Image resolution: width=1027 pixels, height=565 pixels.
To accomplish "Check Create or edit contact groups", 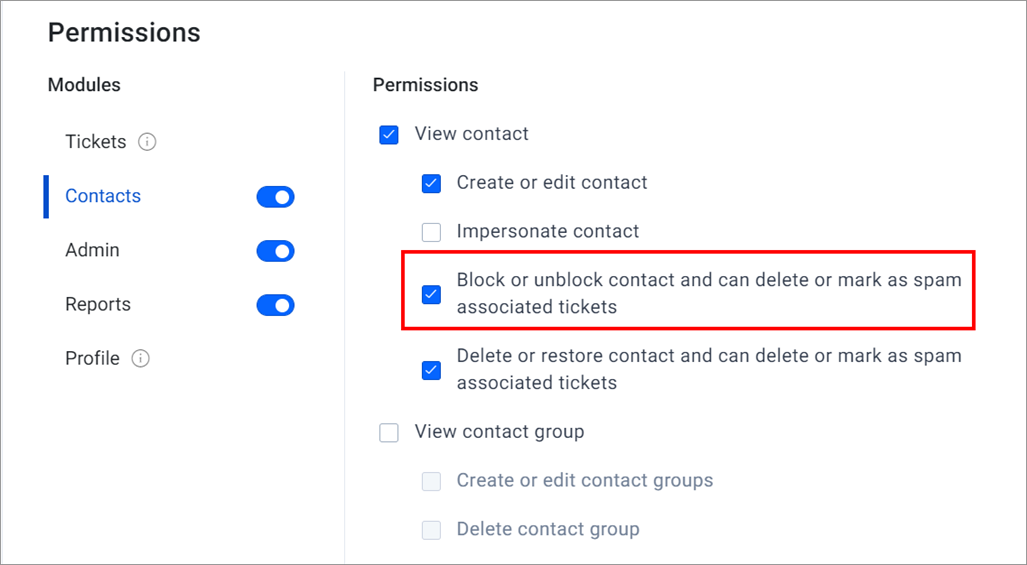I will [431, 481].
